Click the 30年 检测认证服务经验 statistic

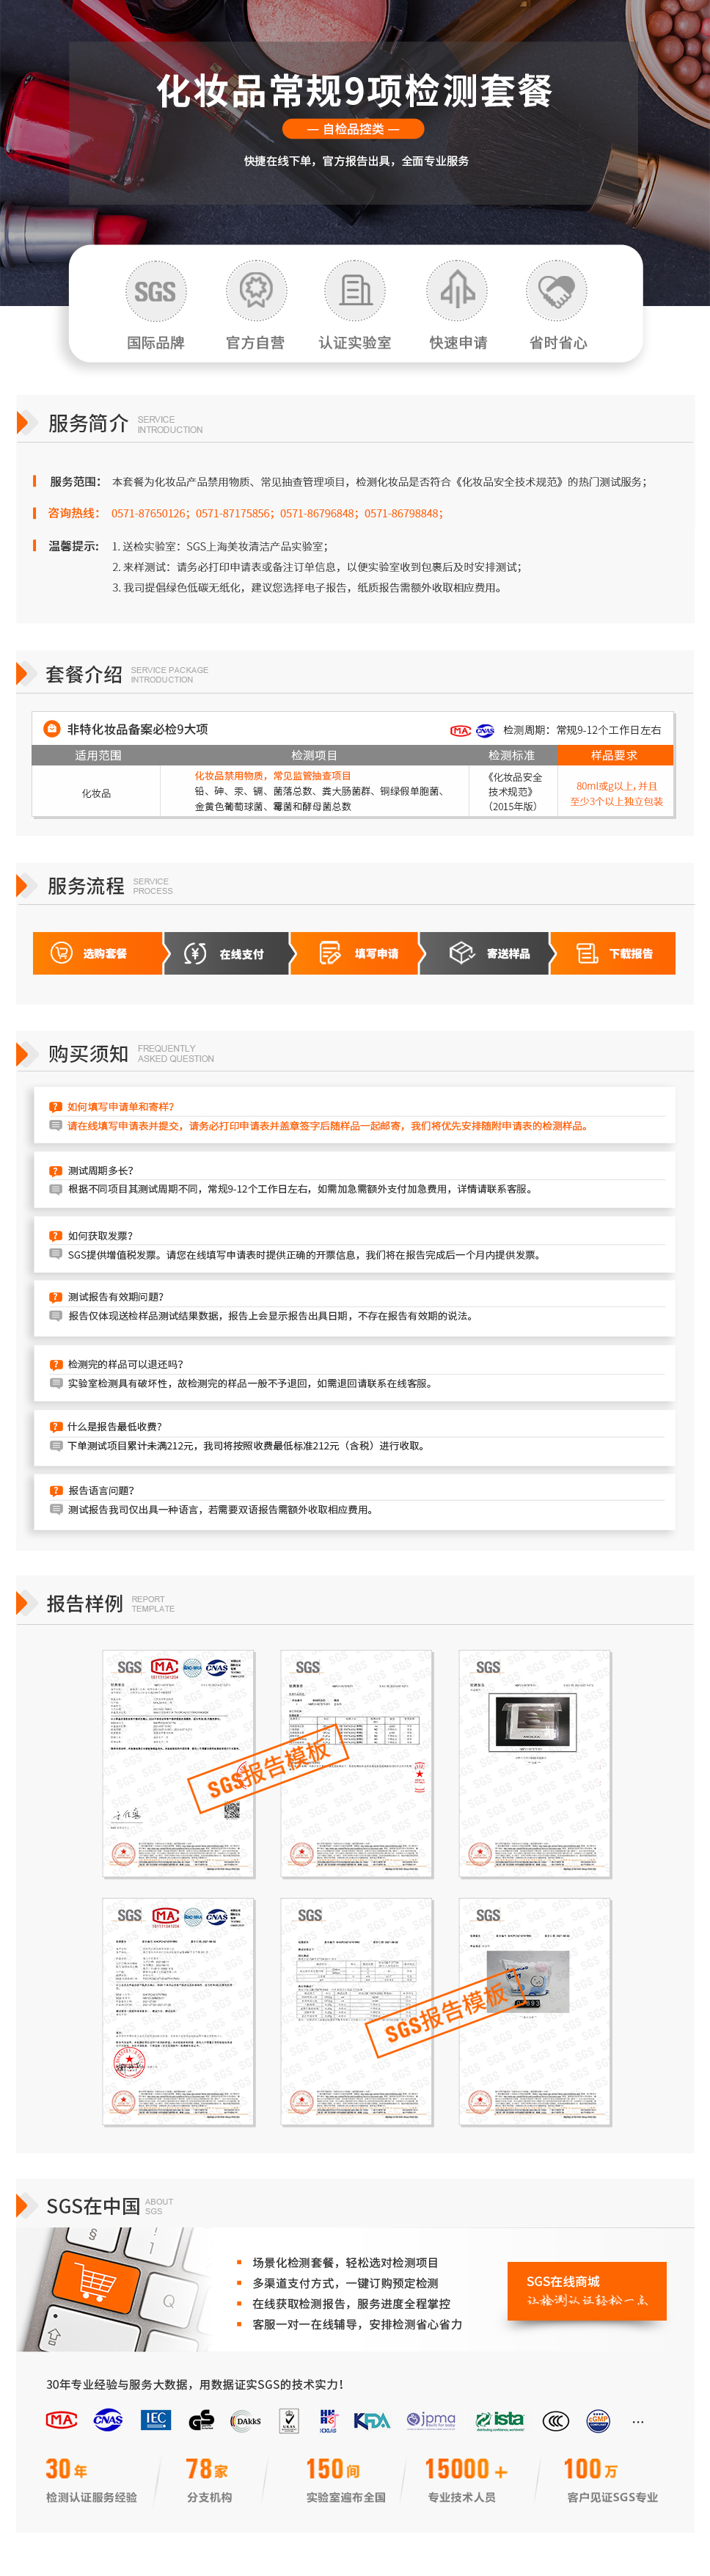click(91, 2482)
